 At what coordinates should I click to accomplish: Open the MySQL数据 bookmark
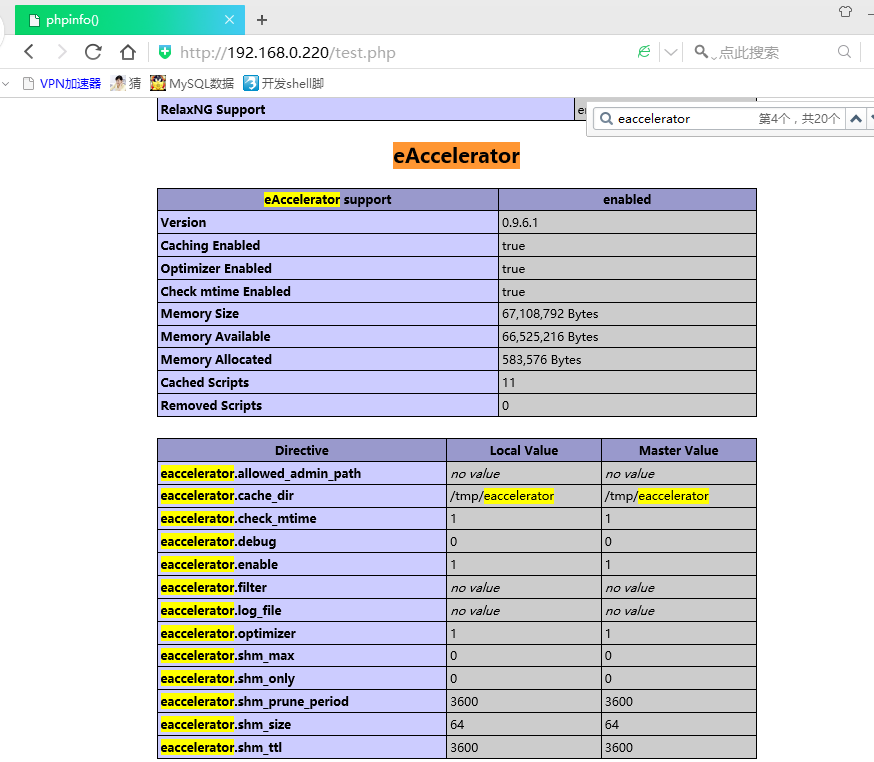[x=192, y=84]
